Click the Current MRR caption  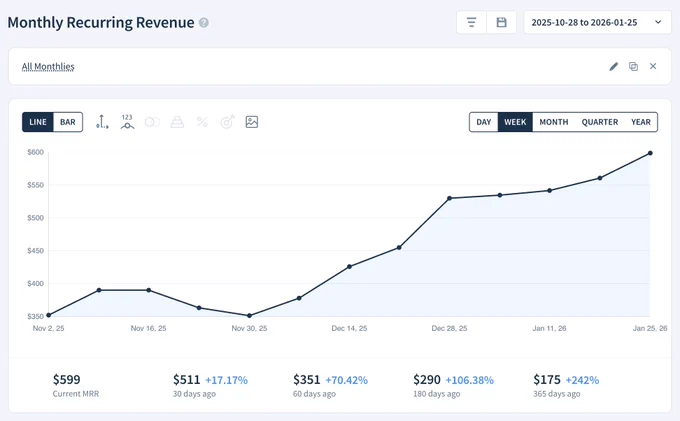(x=76, y=394)
